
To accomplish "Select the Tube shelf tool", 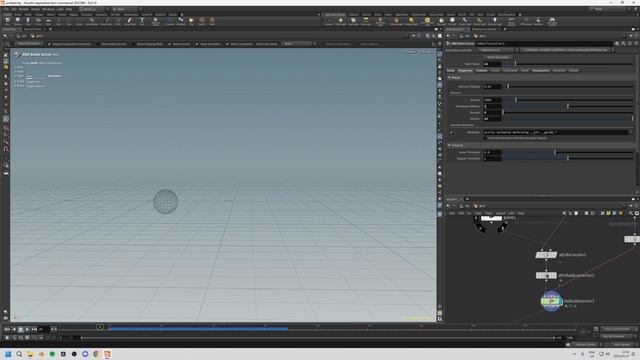I will (28, 21).
